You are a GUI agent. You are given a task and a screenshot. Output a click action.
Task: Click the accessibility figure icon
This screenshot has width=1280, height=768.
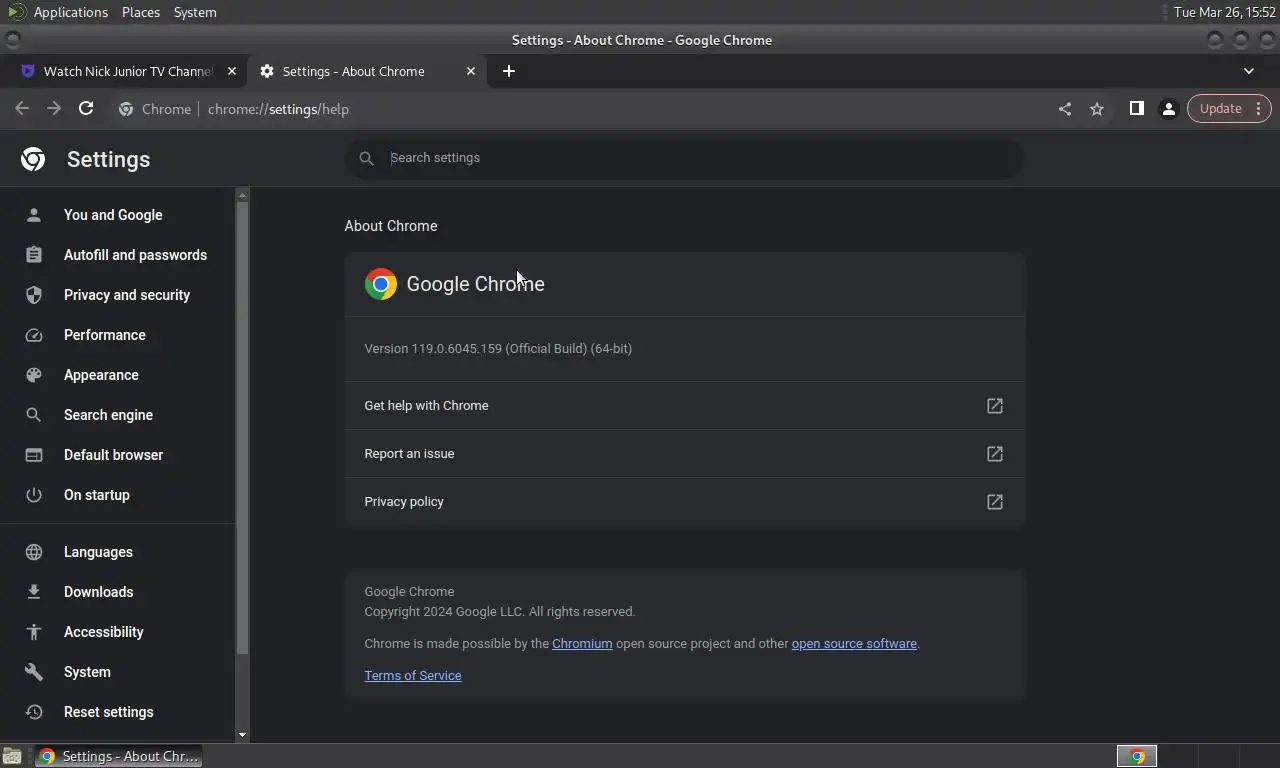coord(34,632)
